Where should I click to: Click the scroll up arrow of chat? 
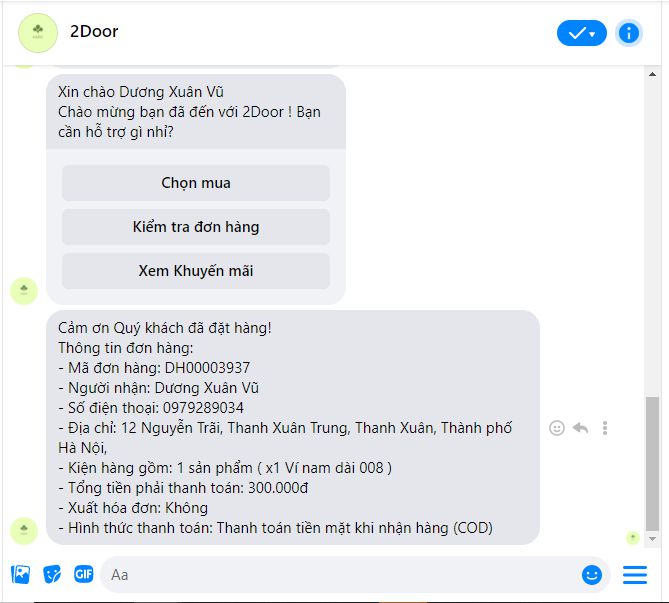[x=652, y=74]
